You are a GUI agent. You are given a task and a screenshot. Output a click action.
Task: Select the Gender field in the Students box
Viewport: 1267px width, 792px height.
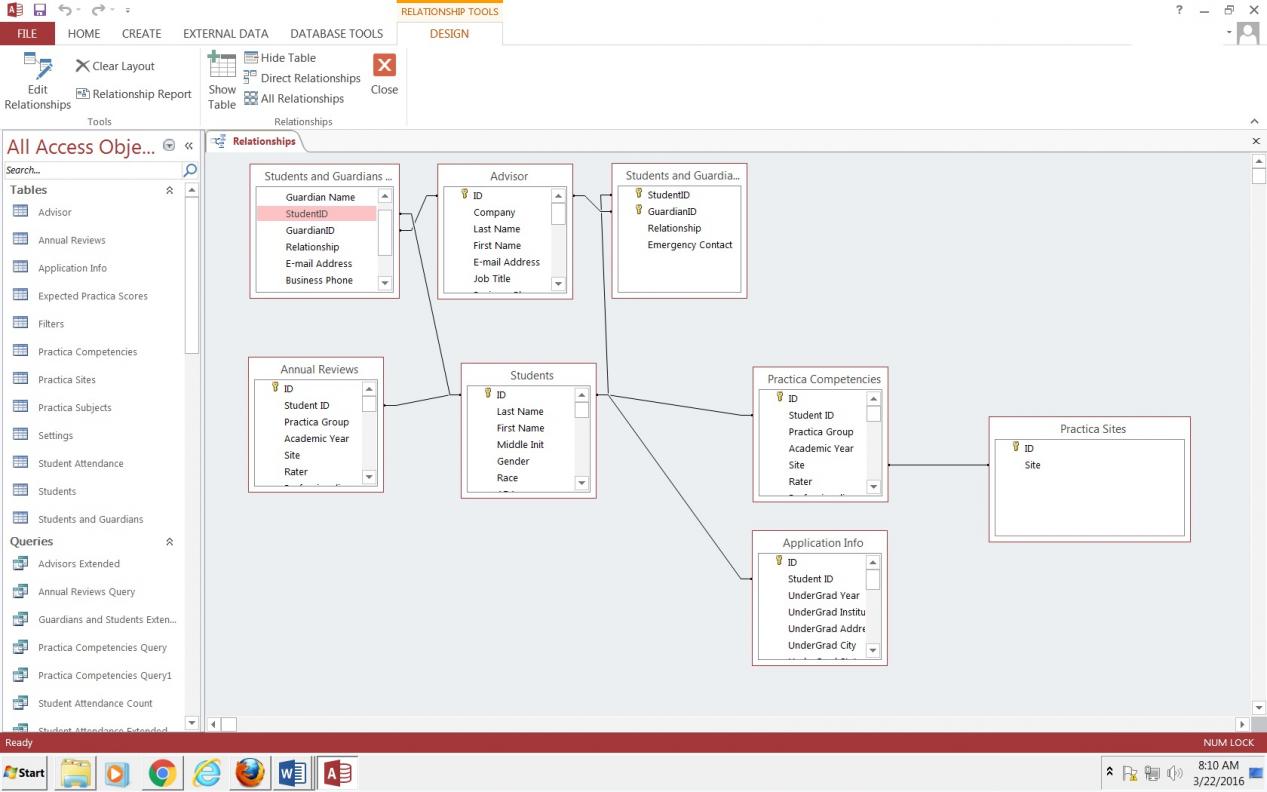(513, 461)
